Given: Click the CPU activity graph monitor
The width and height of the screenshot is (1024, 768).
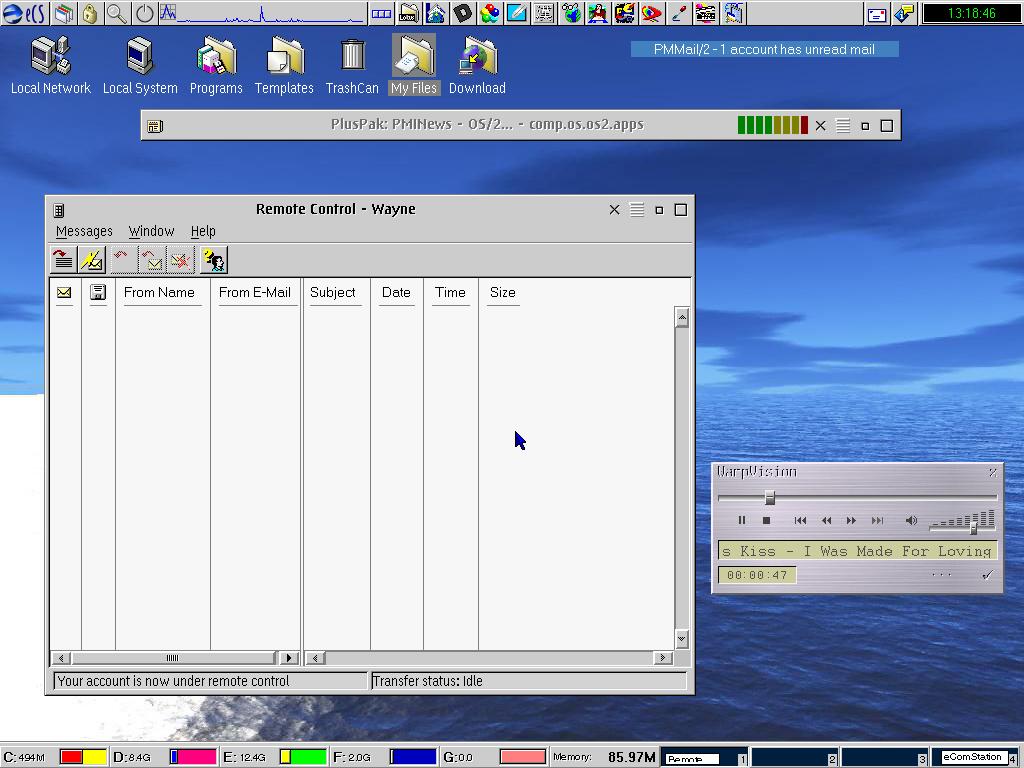Looking at the screenshot, I should tap(262, 13).
